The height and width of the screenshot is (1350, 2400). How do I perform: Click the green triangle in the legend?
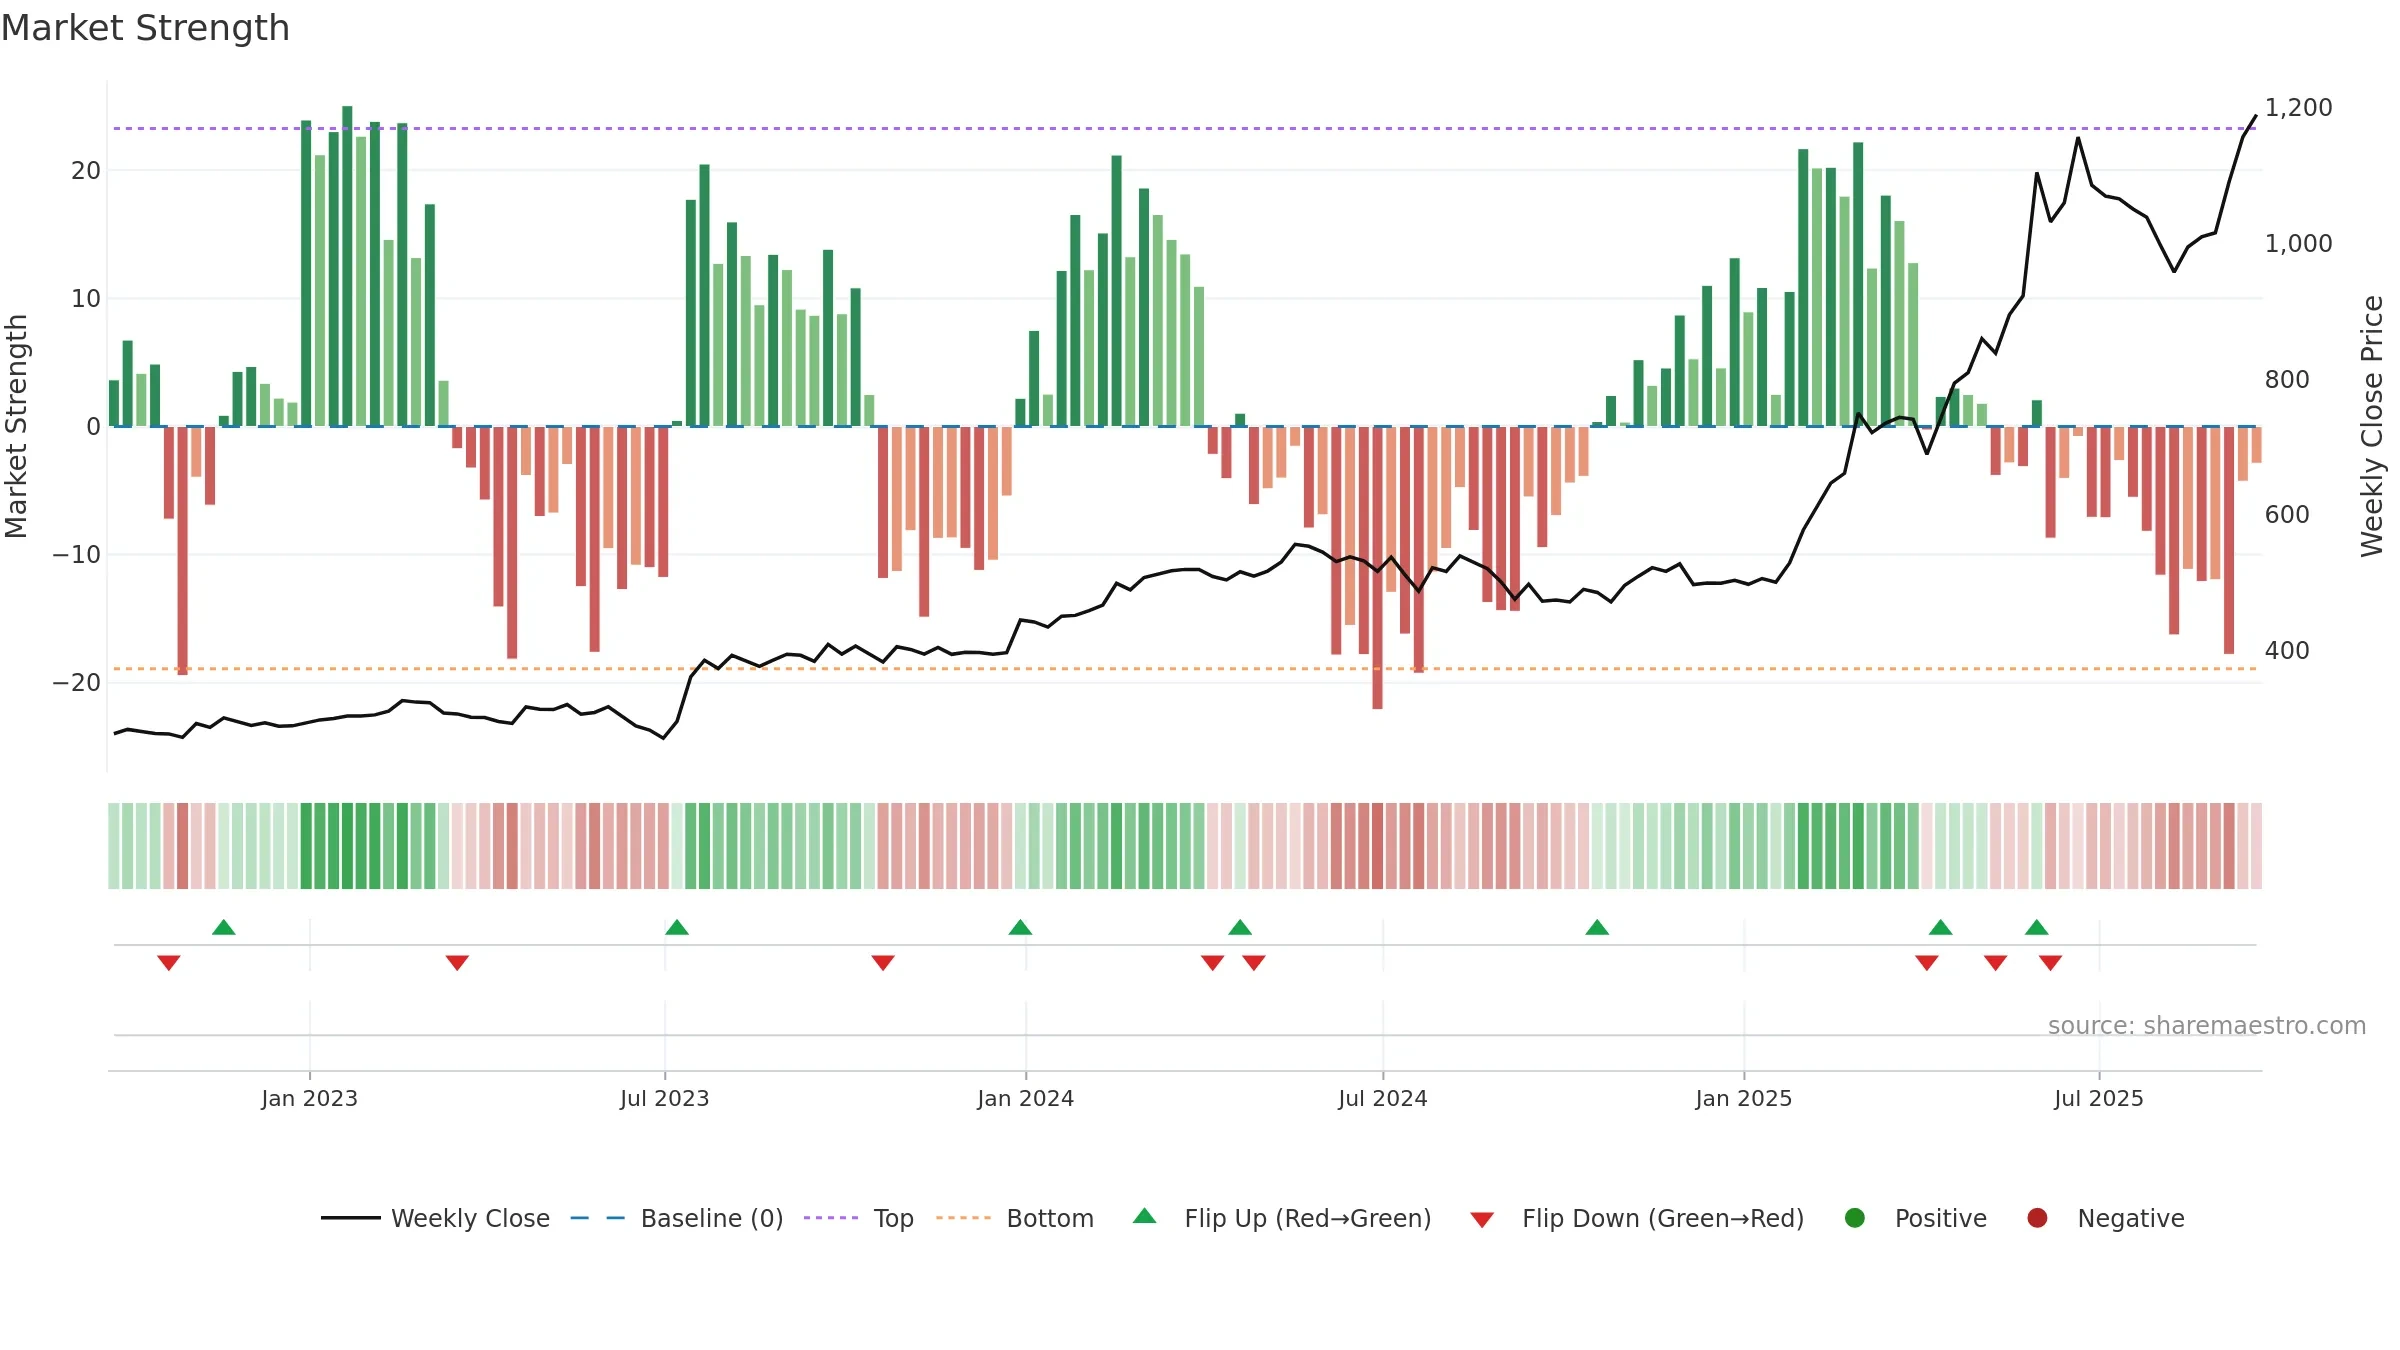coord(1145,1217)
